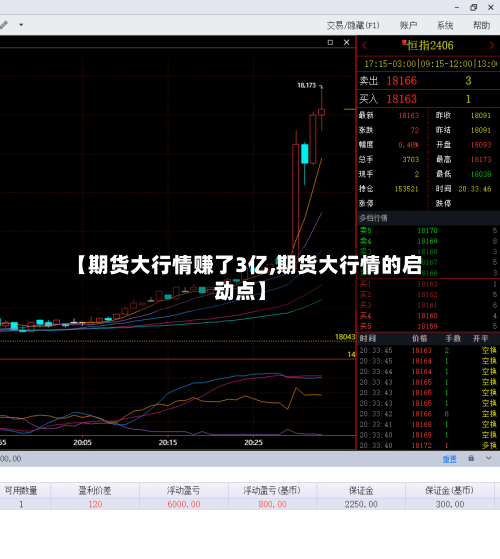The height and width of the screenshot is (559, 500).
Task: Select the pencil drawing tool icon
Action: (4, 25)
